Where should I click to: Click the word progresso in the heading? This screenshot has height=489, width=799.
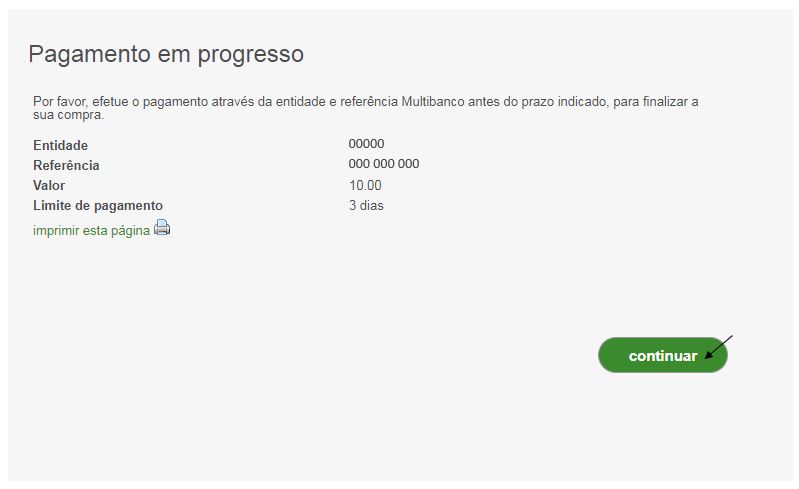[251, 55]
